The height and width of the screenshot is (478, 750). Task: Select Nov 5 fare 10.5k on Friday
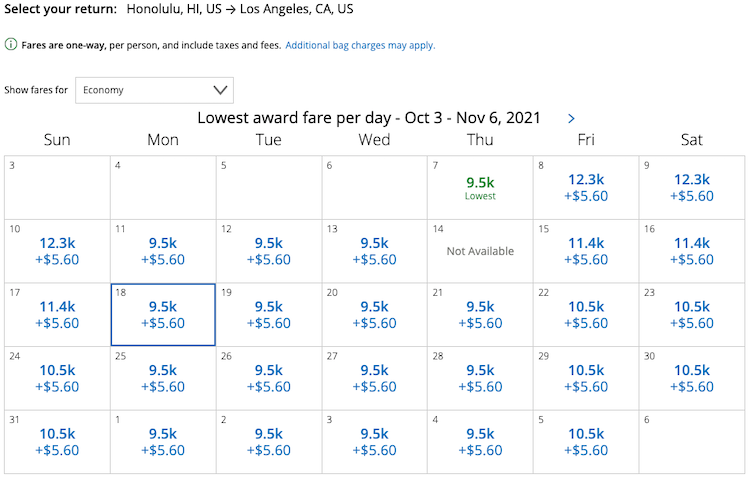tap(586, 442)
